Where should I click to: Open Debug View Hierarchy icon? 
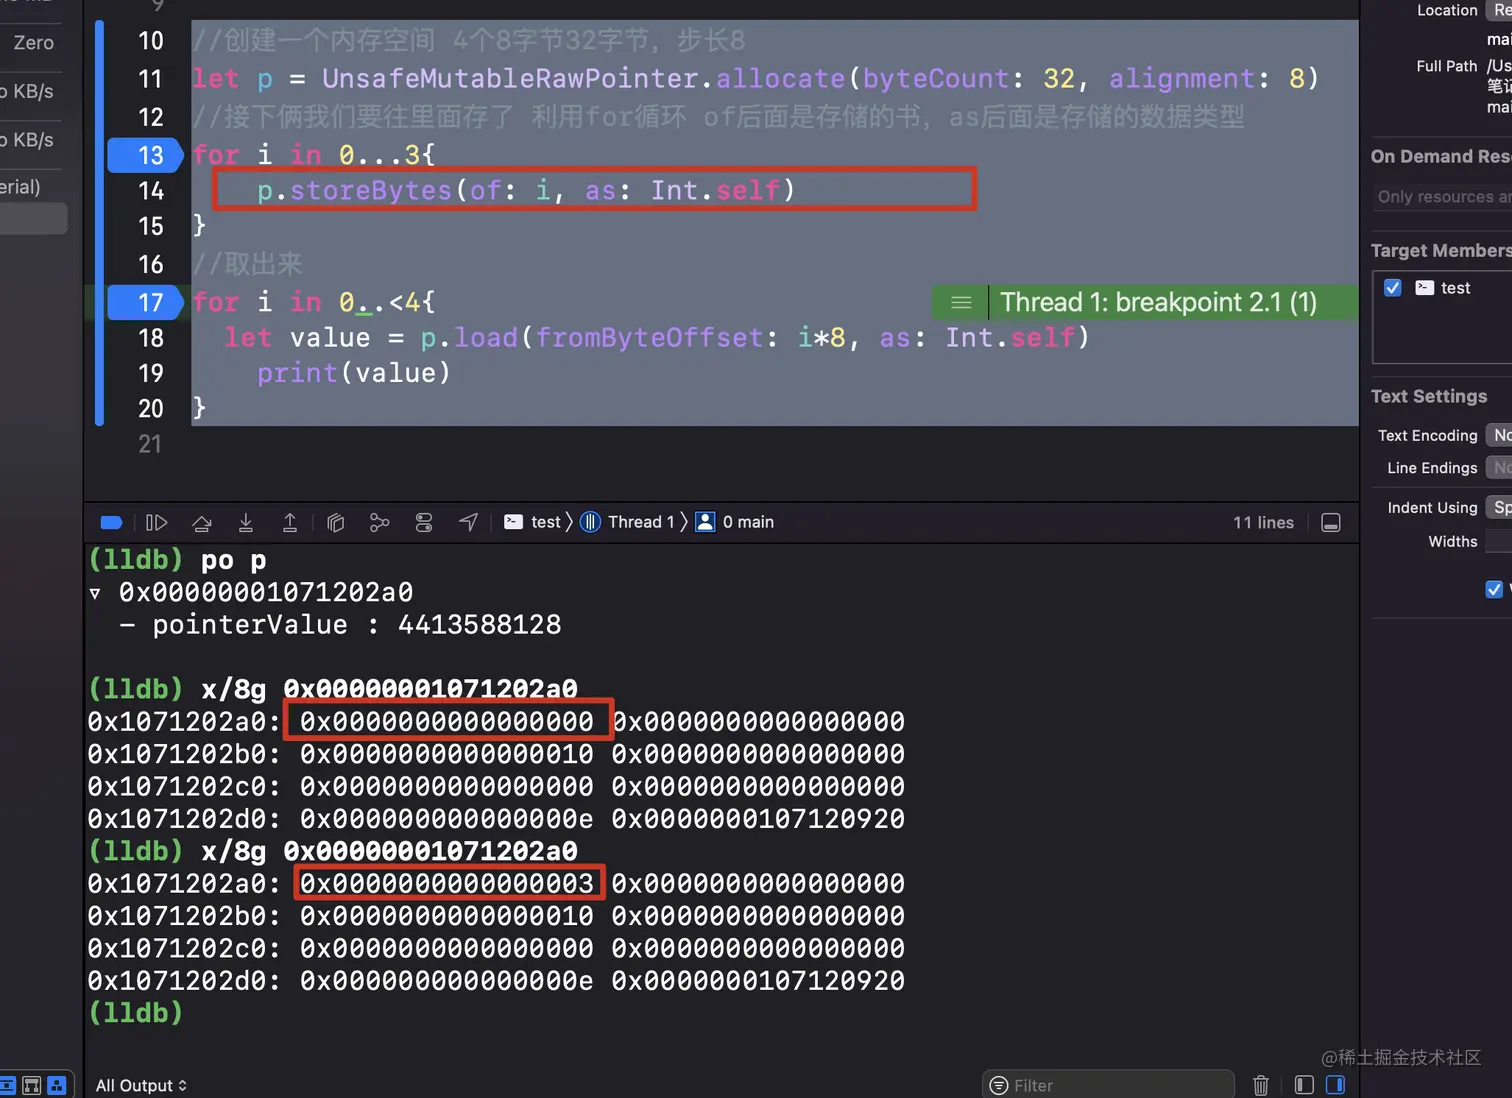pyautogui.click(x=336, y=522)
